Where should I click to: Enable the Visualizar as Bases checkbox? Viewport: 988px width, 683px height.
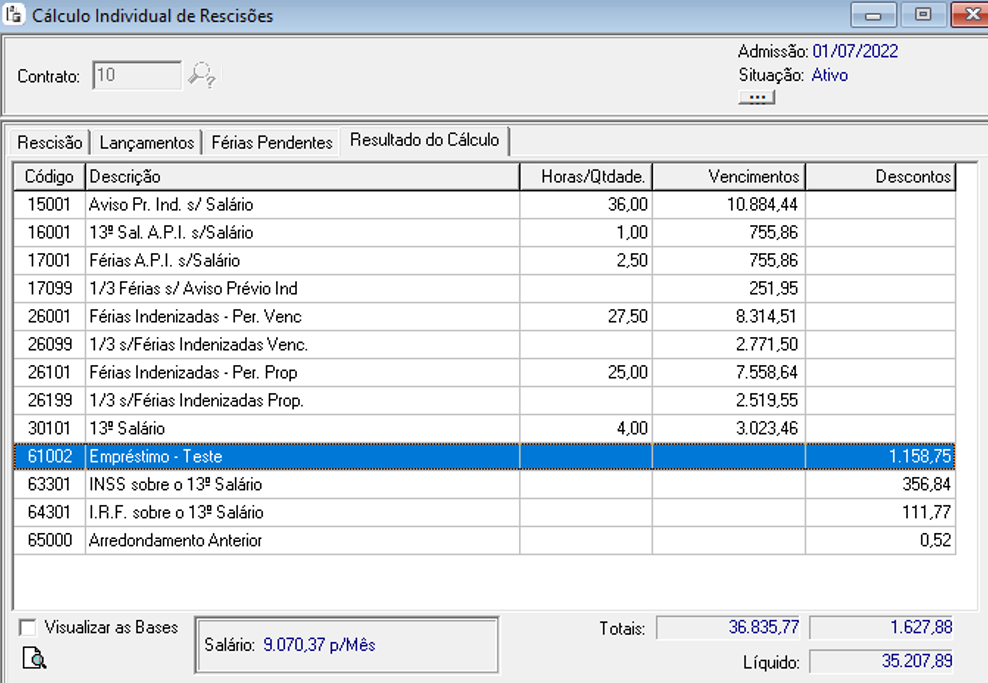click(x=28, y=628)
